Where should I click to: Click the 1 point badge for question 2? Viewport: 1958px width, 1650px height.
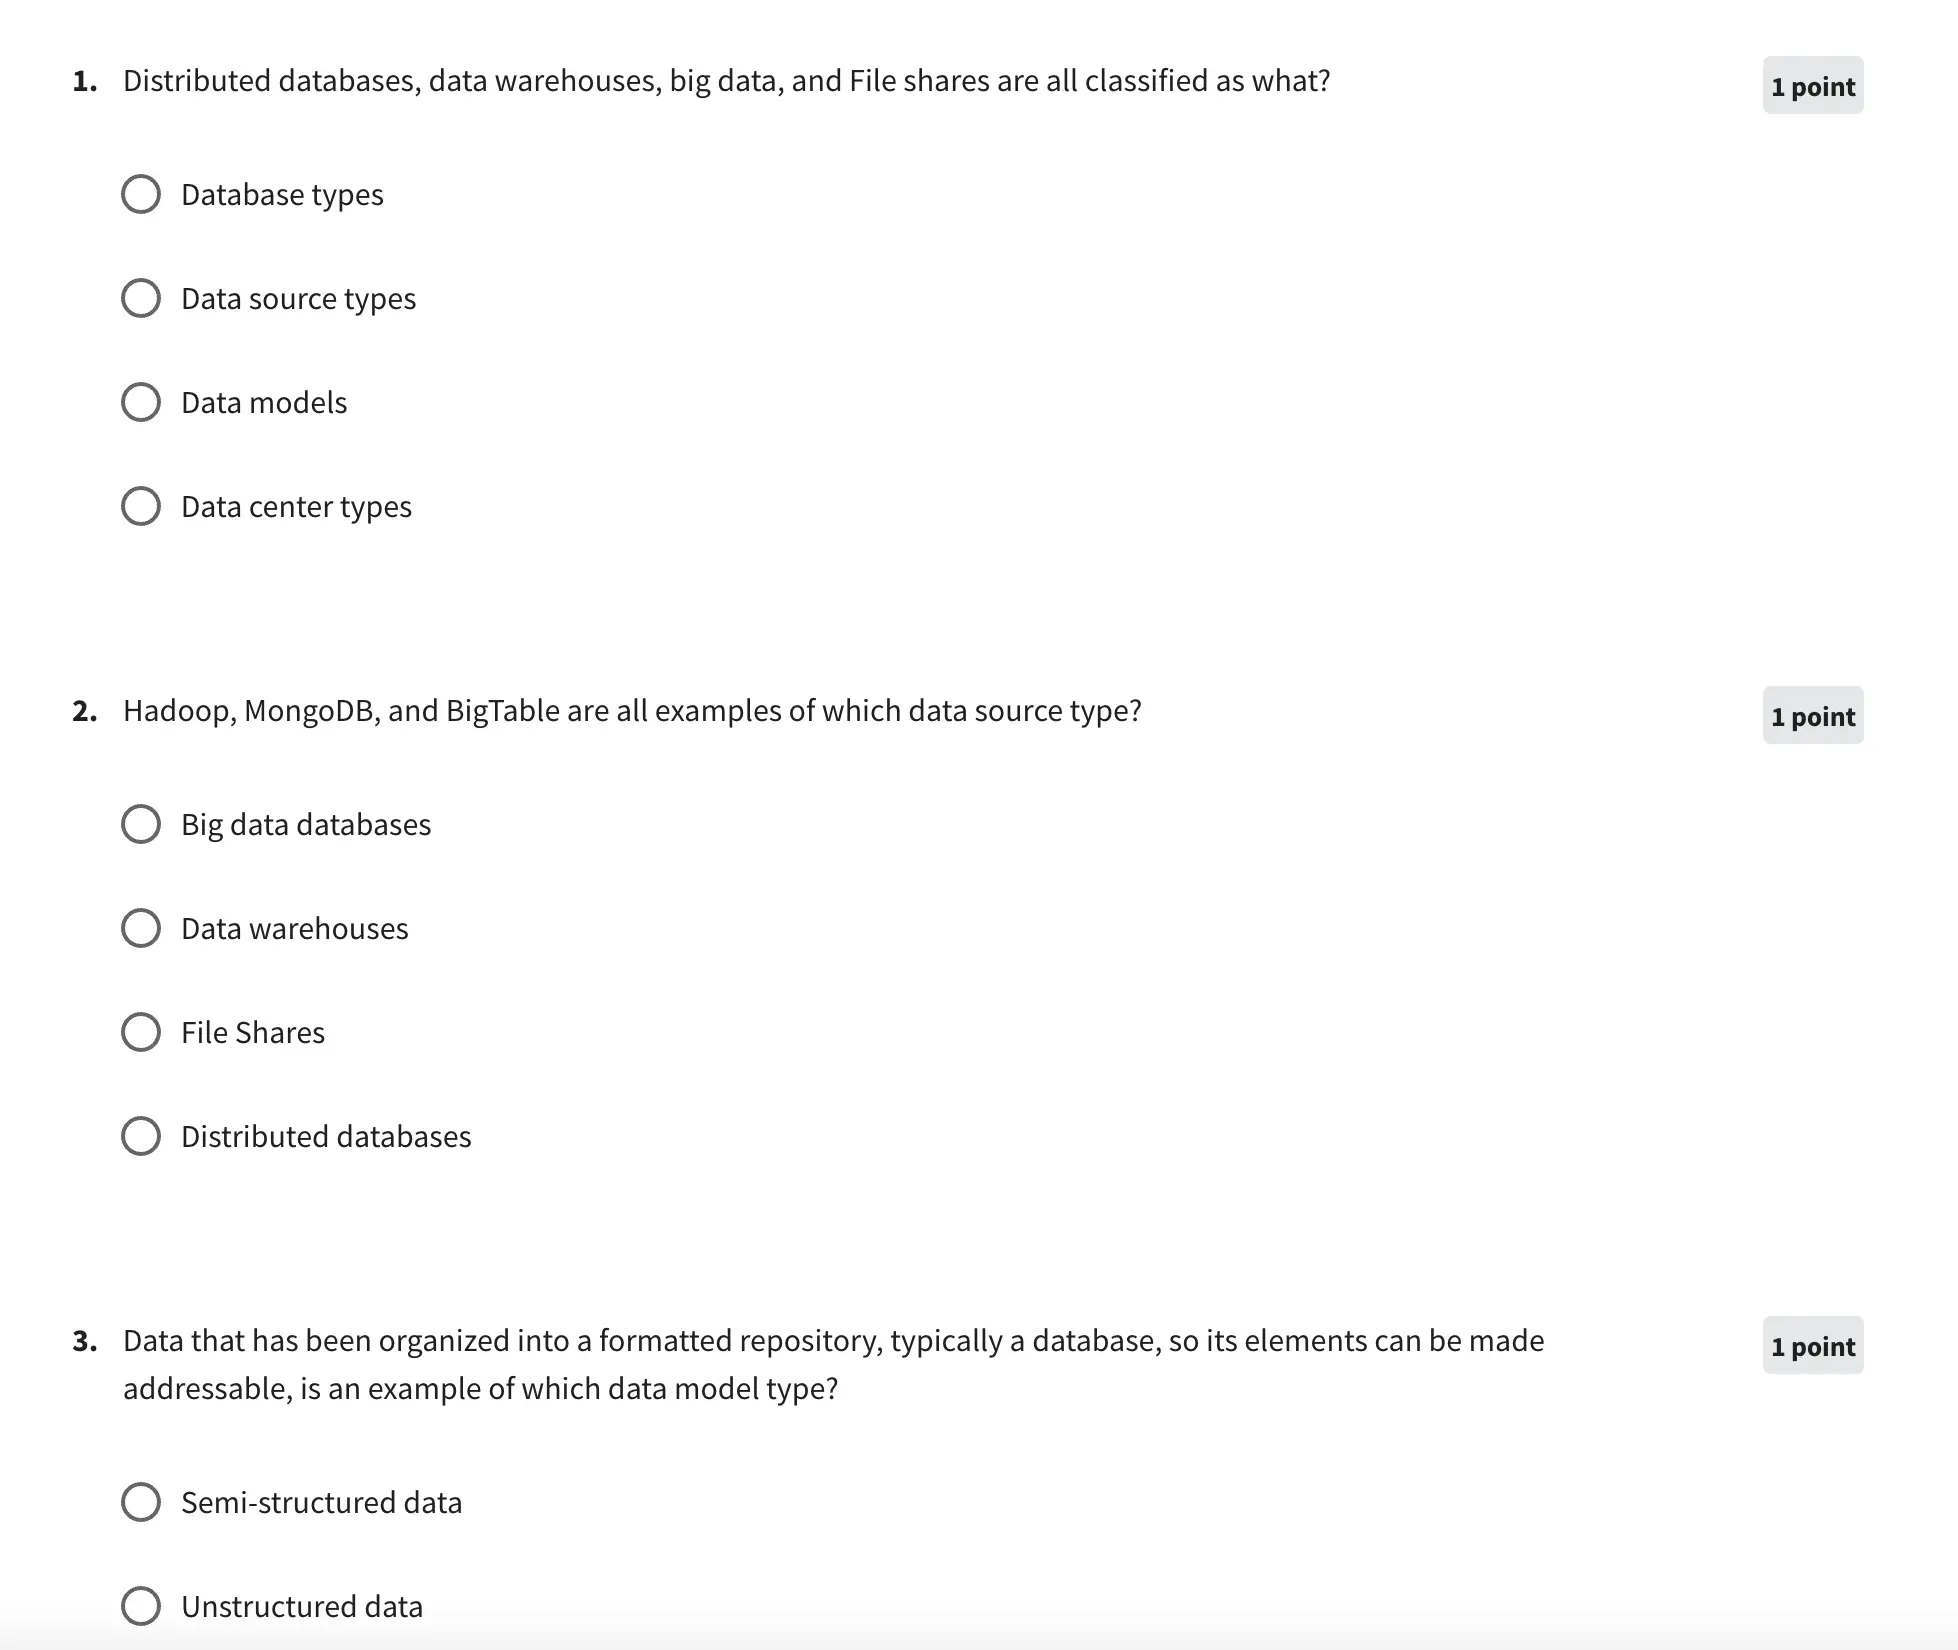pos(1812,716)
